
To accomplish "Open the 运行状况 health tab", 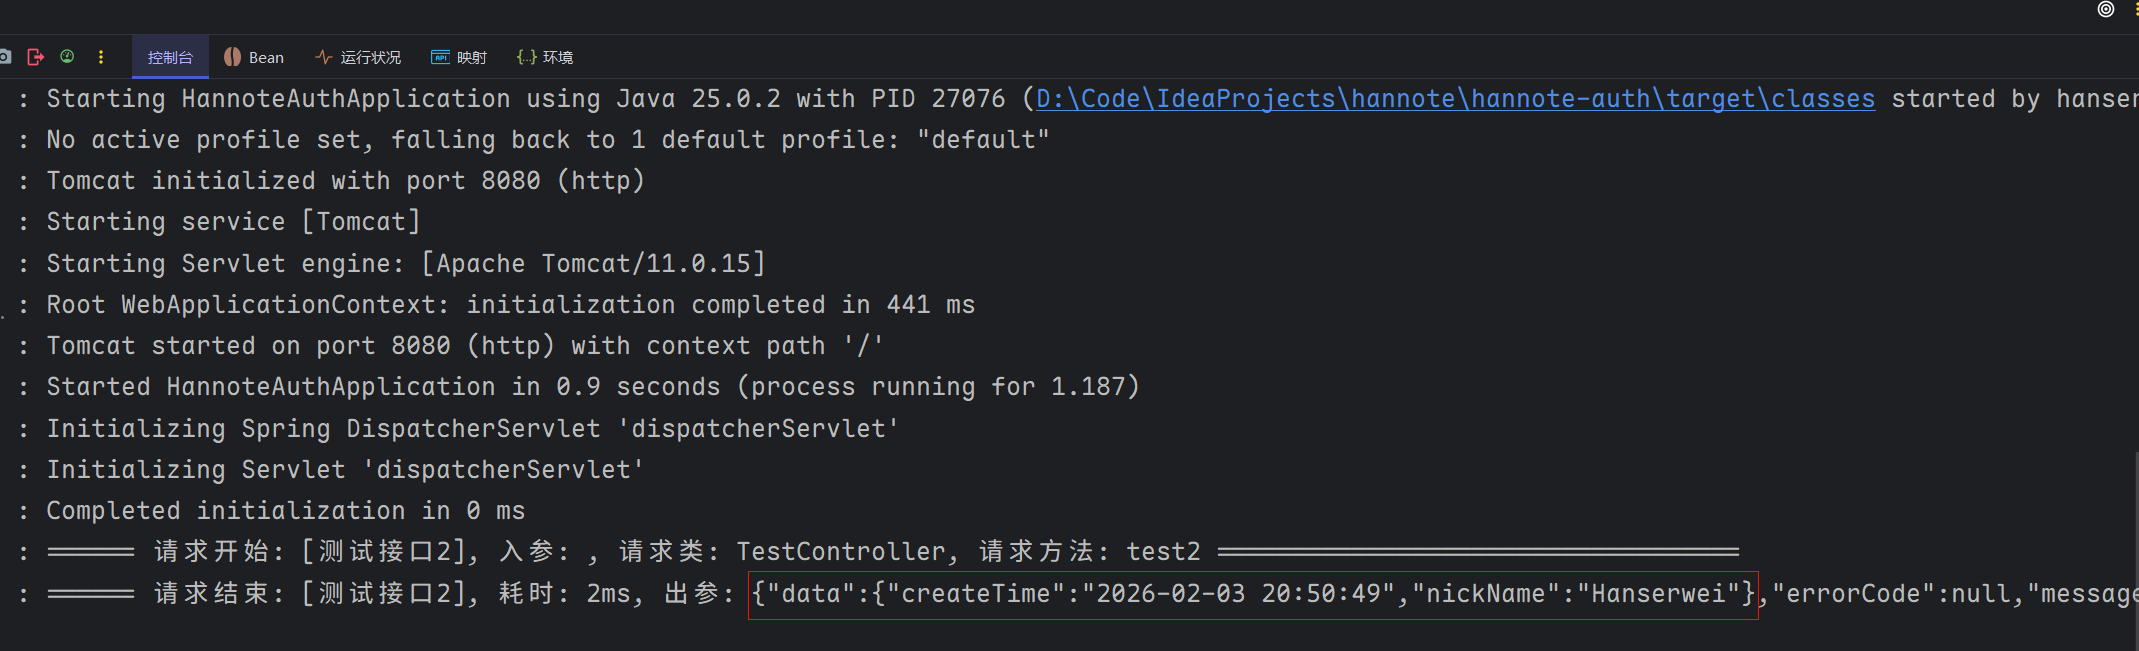I will point(358,57).
